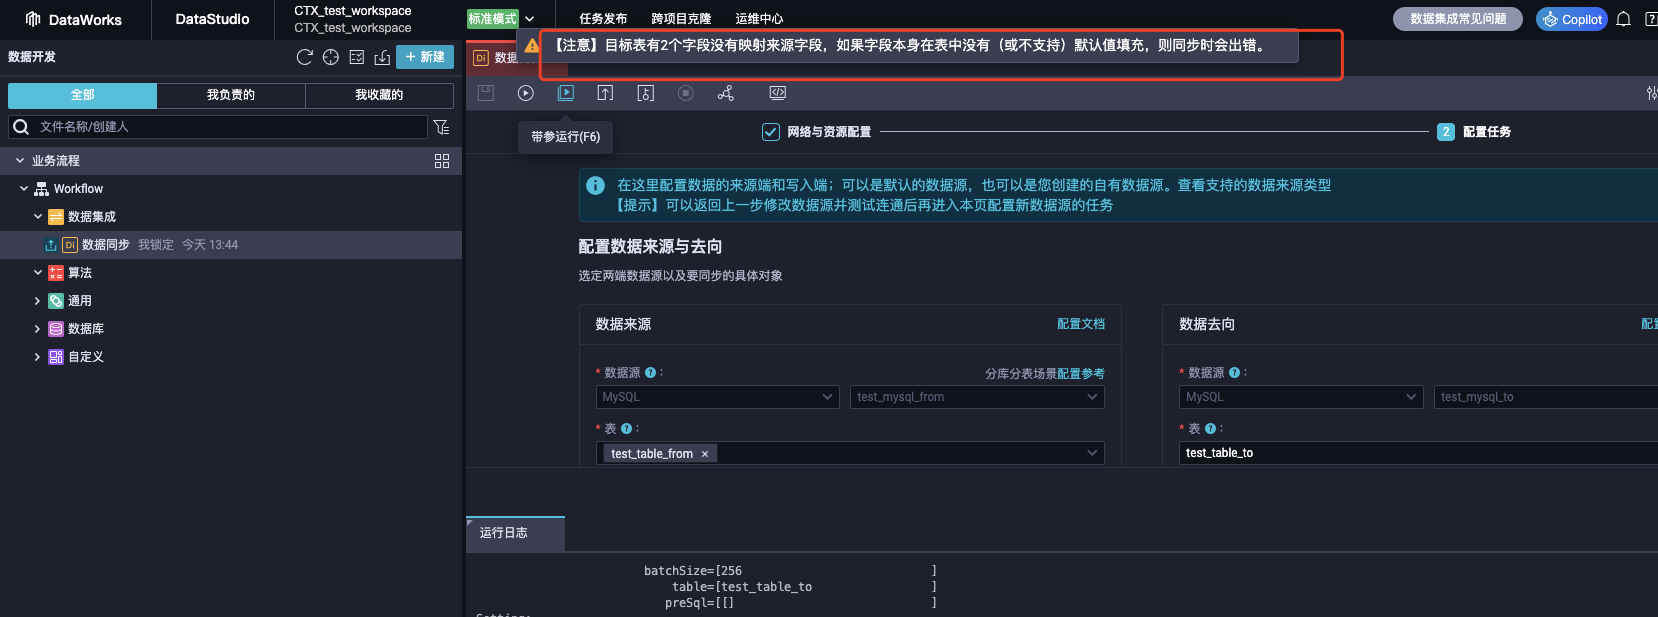1658x617 pixels.
Task: Open the 运维中心 menu
Action: point(759,19)
